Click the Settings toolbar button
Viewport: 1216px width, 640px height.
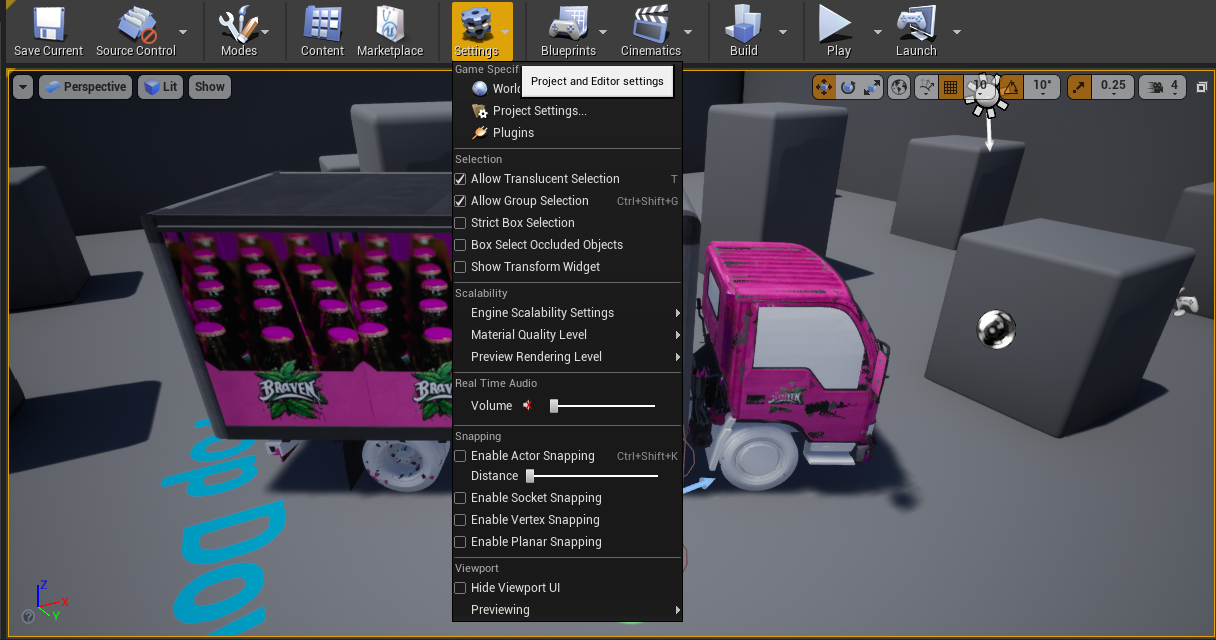(476, 30)
